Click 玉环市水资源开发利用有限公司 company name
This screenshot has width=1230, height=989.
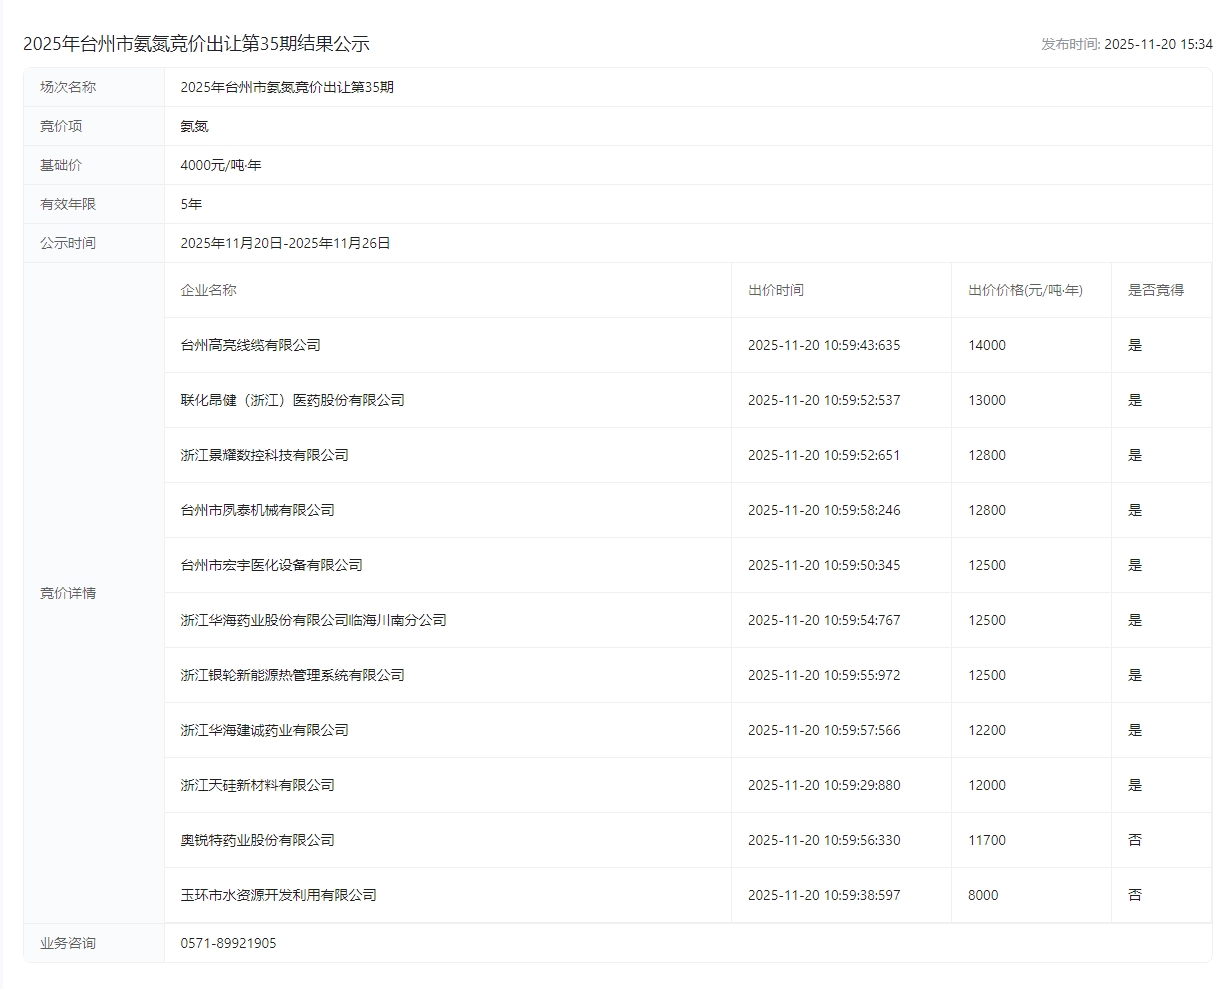(x=278, y=895)
